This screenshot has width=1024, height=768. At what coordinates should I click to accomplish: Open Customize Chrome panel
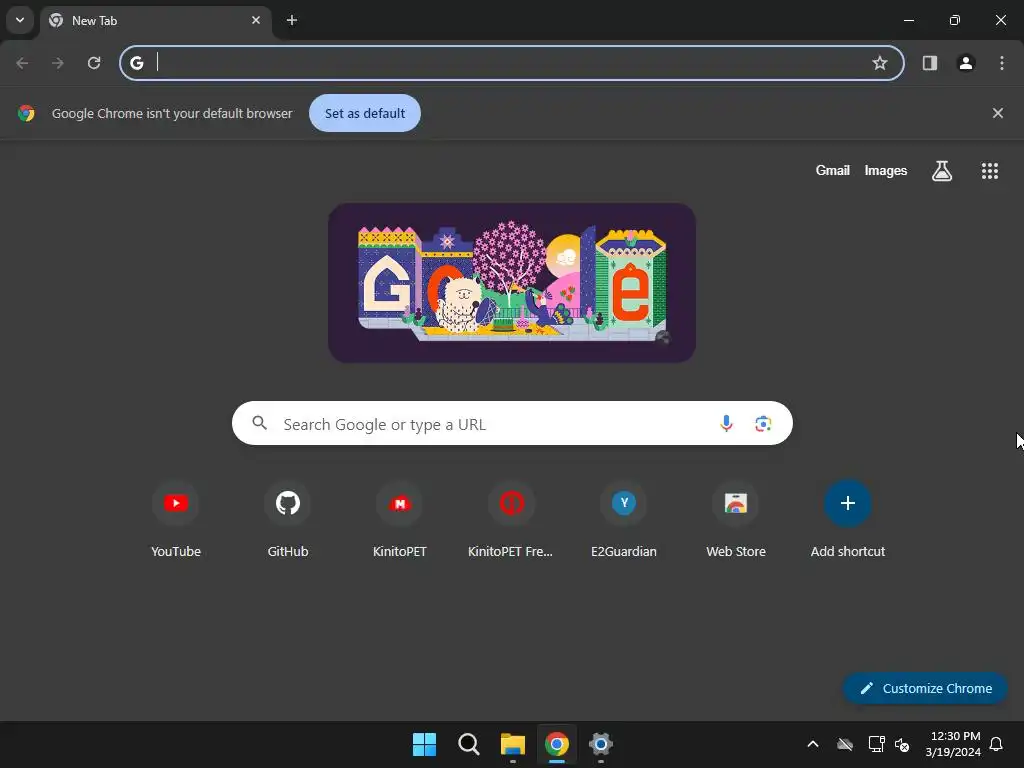[925, 688]
